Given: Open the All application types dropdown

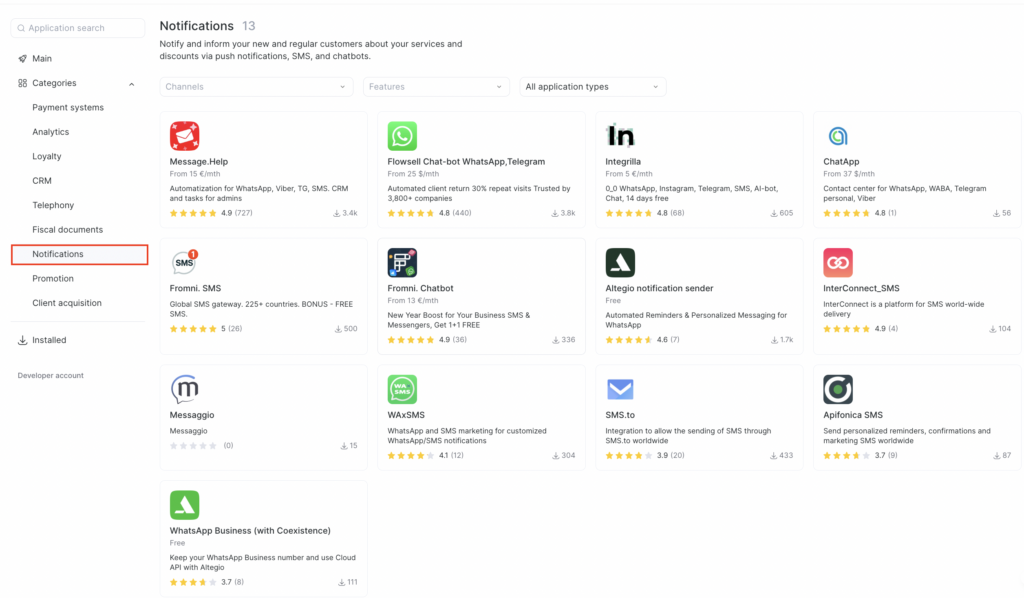Looking at the screenshot, I should (592, 87).
